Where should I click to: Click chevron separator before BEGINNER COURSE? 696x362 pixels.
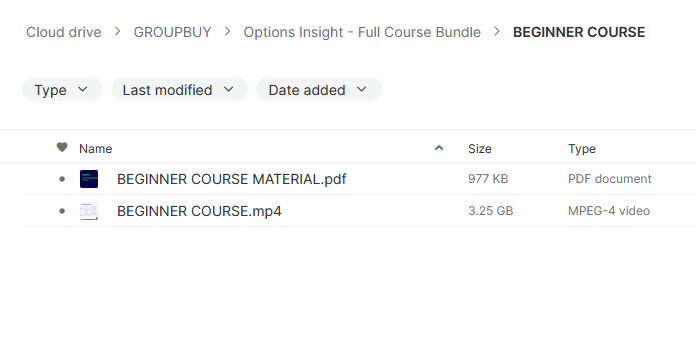[x=497, y=32]
